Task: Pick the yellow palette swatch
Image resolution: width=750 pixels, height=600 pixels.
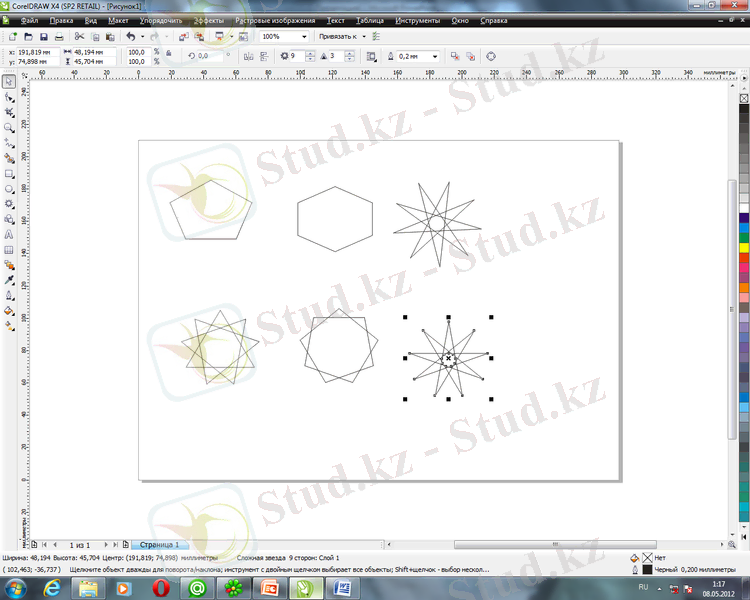Action: coord(744,247)
